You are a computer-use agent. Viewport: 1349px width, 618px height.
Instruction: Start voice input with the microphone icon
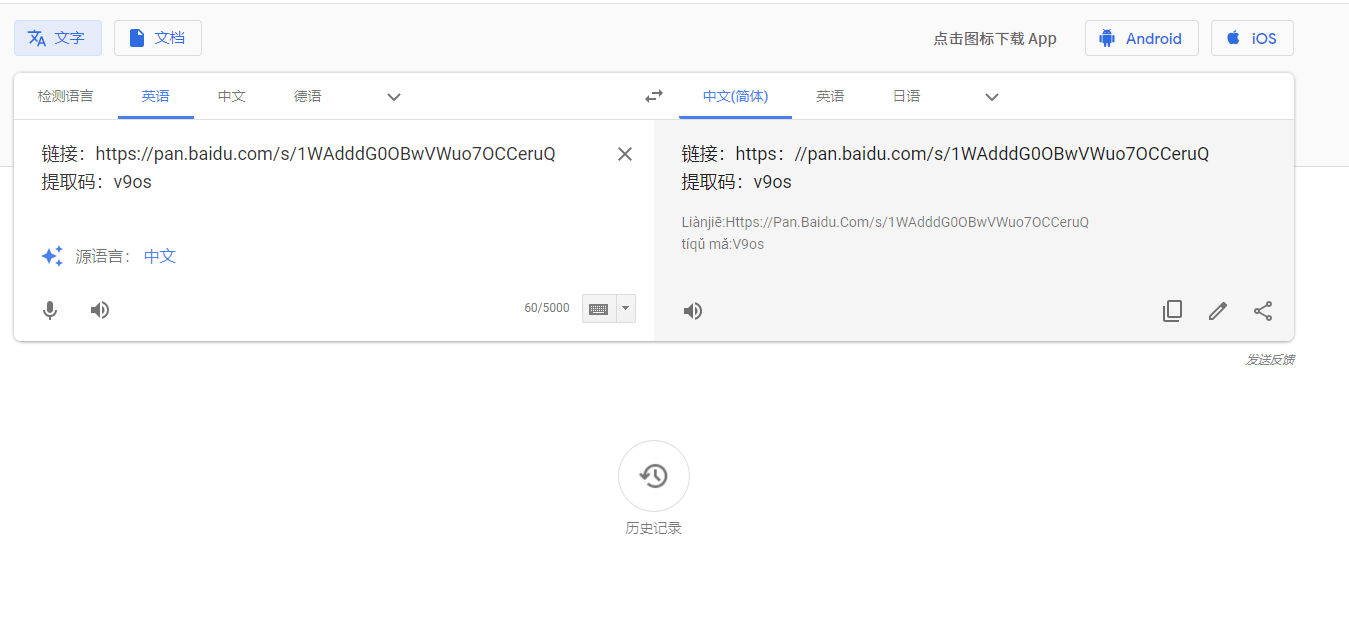(50, 310)
